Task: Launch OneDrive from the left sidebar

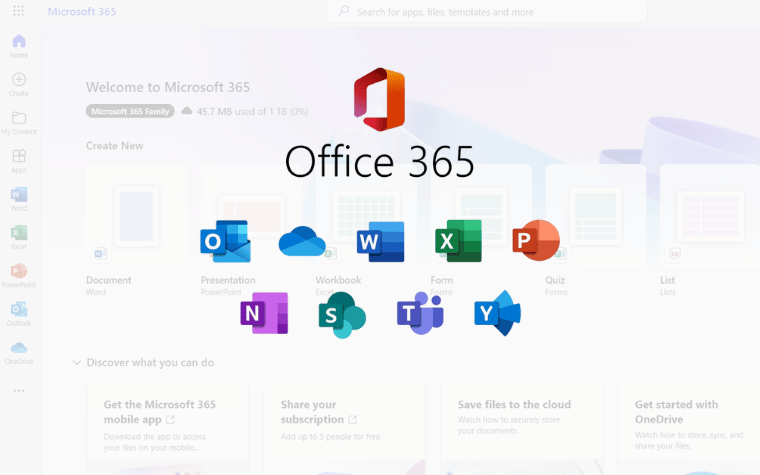Action: pos(19,352)
